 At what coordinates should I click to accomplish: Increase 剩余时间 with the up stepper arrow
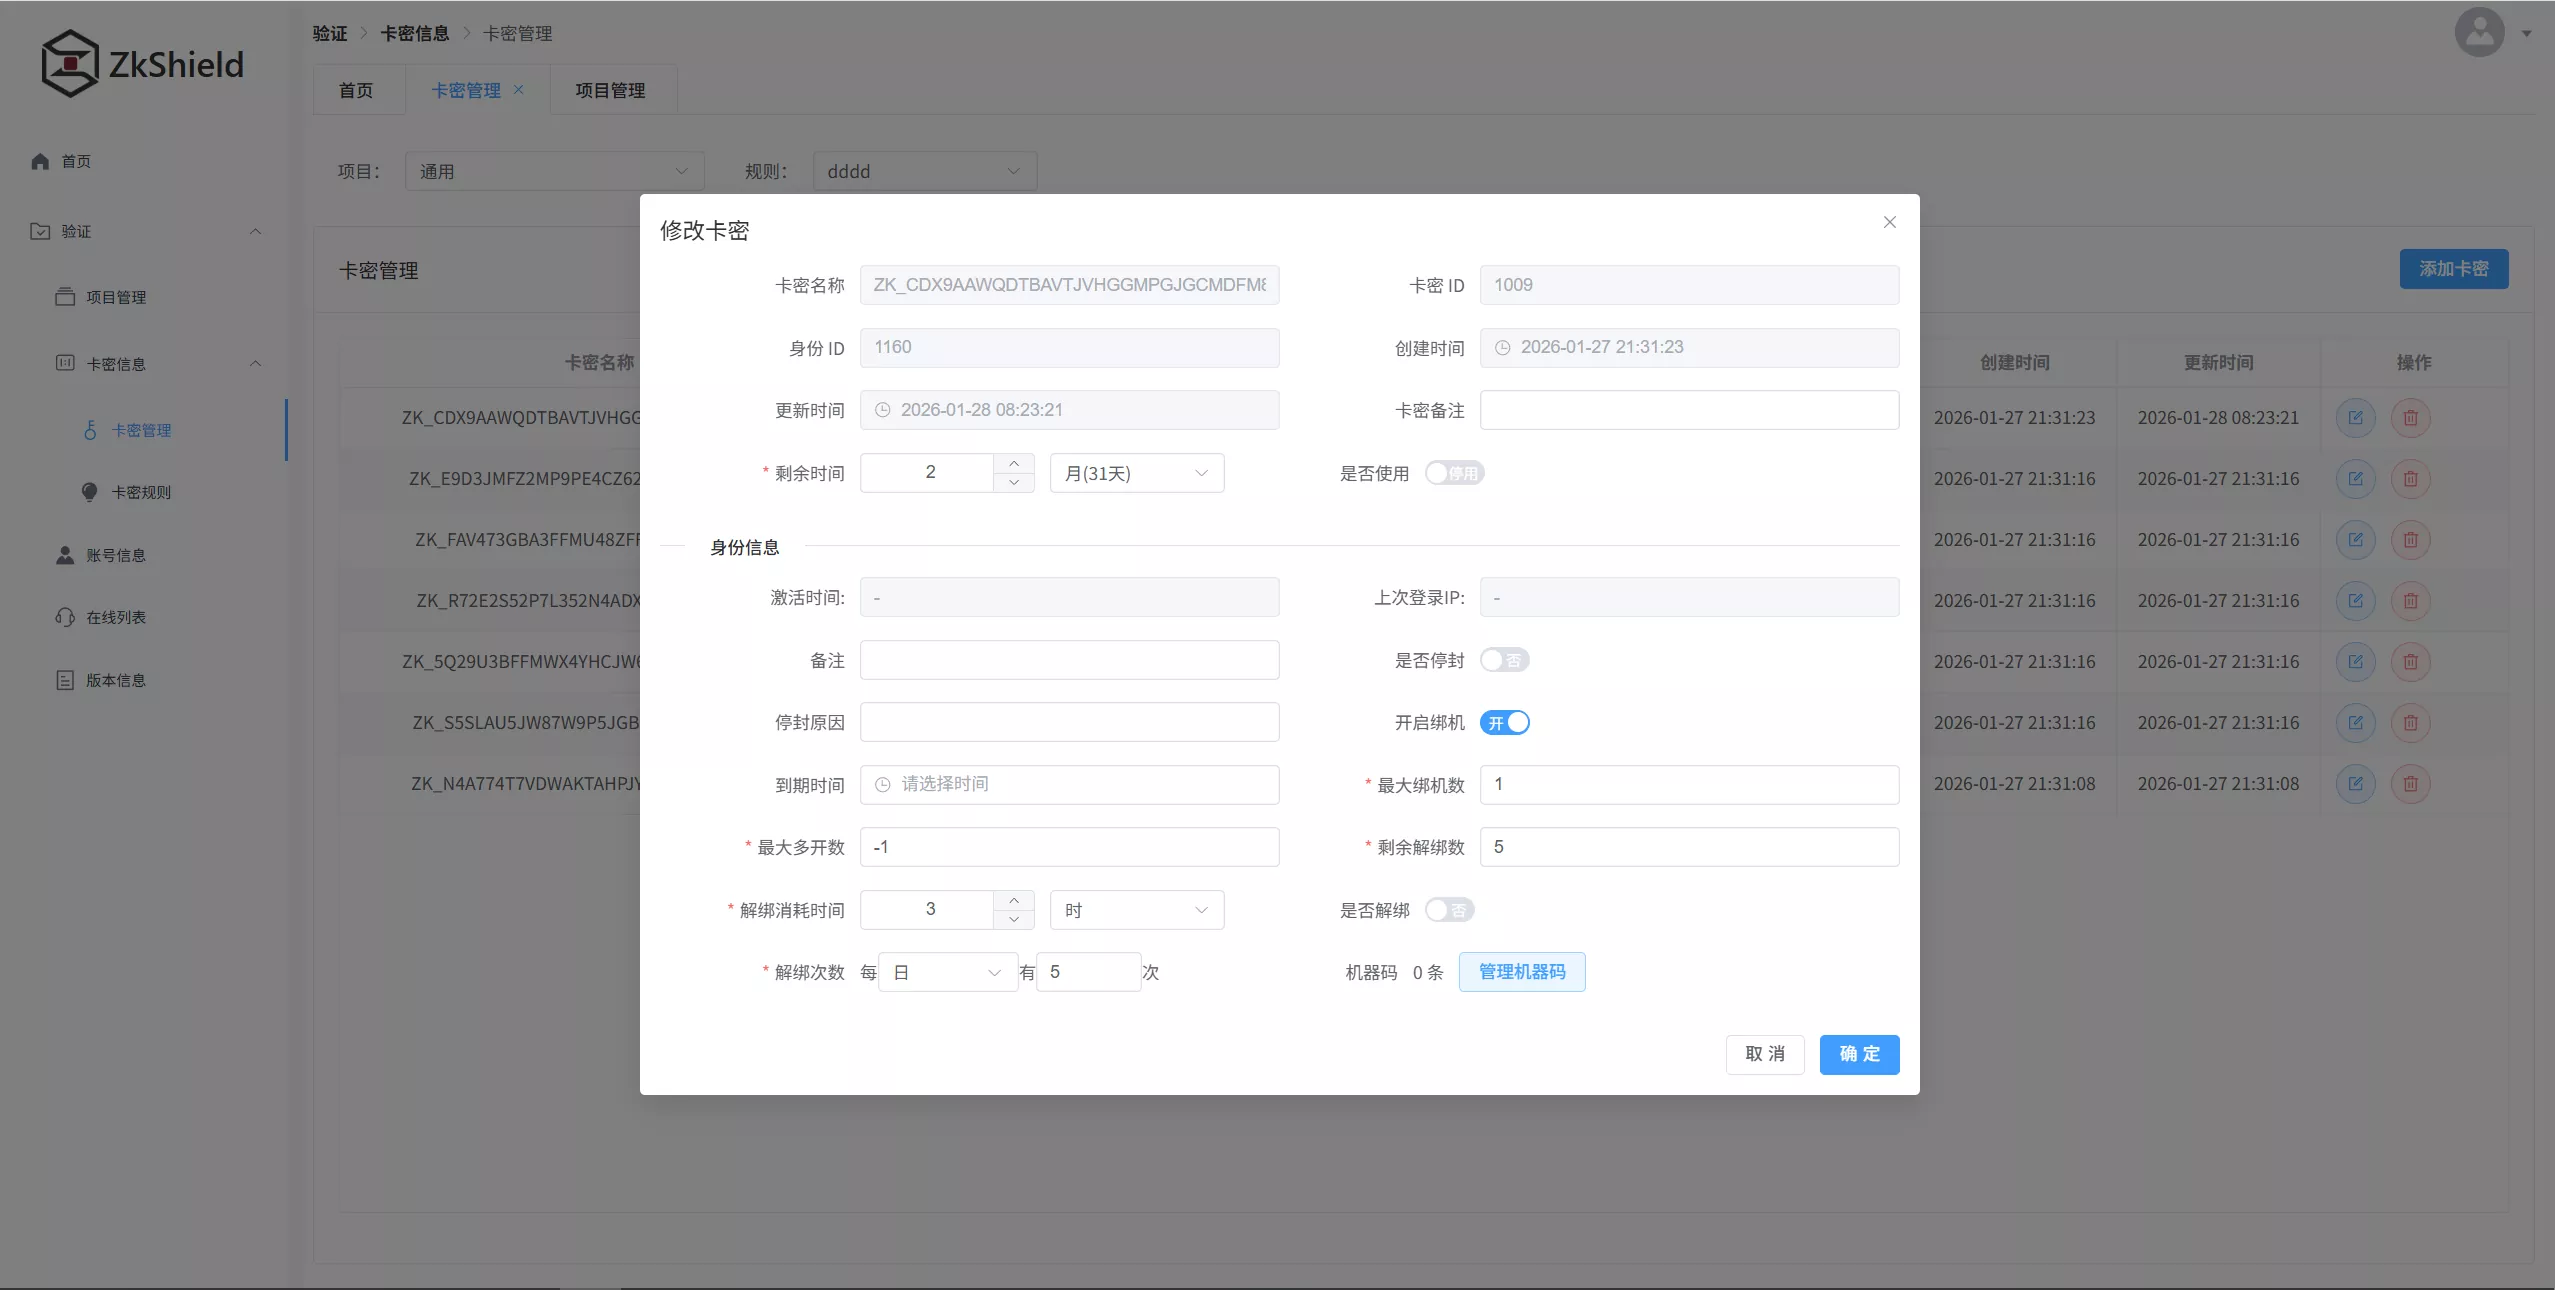[x=1014, y=463]
